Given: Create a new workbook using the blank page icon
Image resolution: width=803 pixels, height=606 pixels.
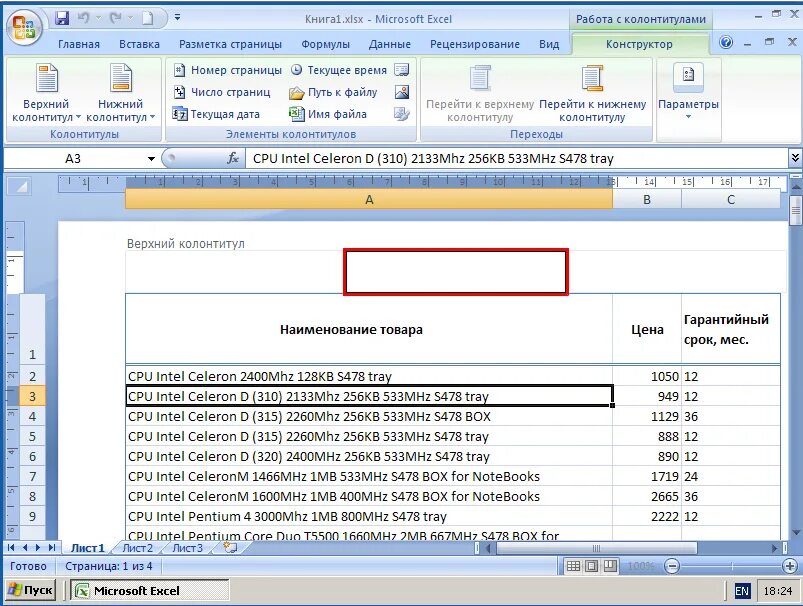Looking at the screenshot, I should [x=147, y=19].
